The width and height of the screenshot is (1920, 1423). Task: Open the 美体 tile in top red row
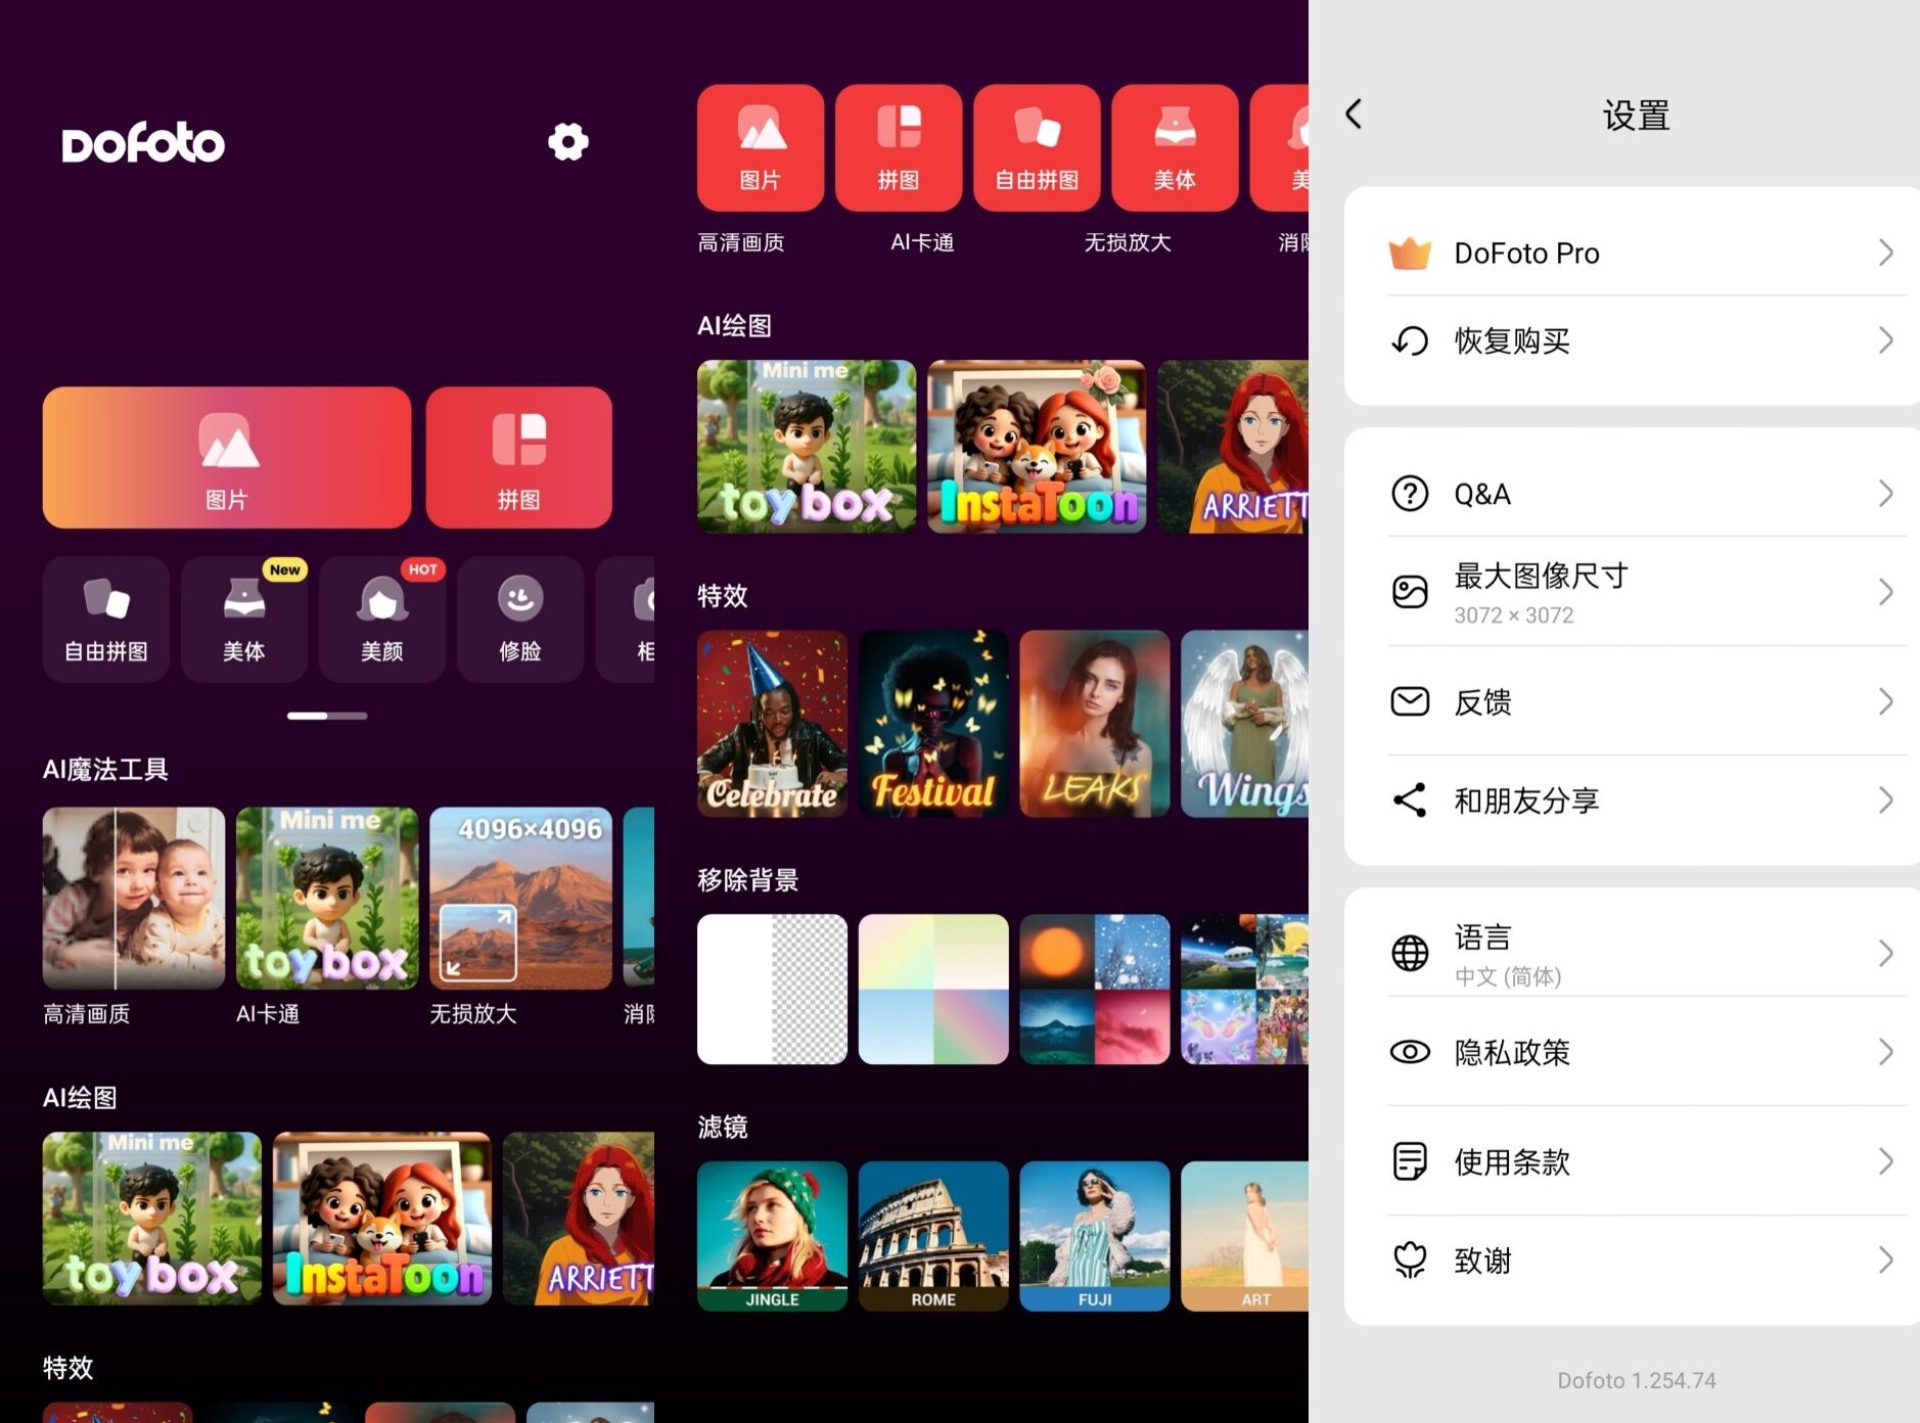click(1174, 147)
